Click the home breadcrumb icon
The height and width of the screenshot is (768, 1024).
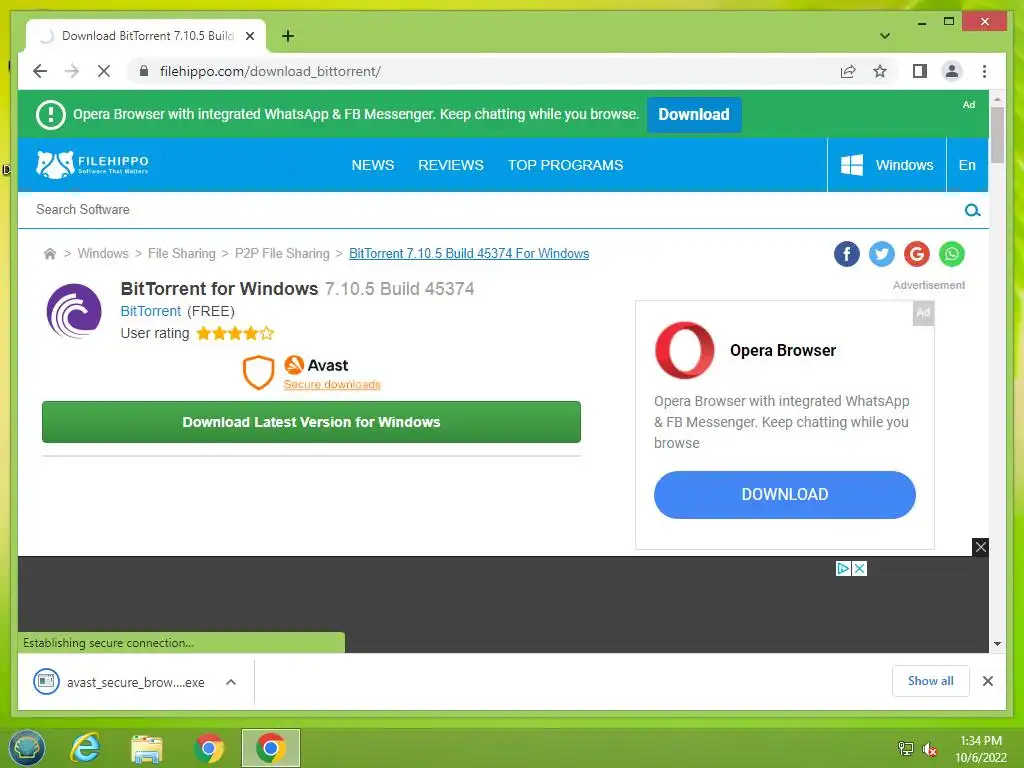[x=50, y=253]
